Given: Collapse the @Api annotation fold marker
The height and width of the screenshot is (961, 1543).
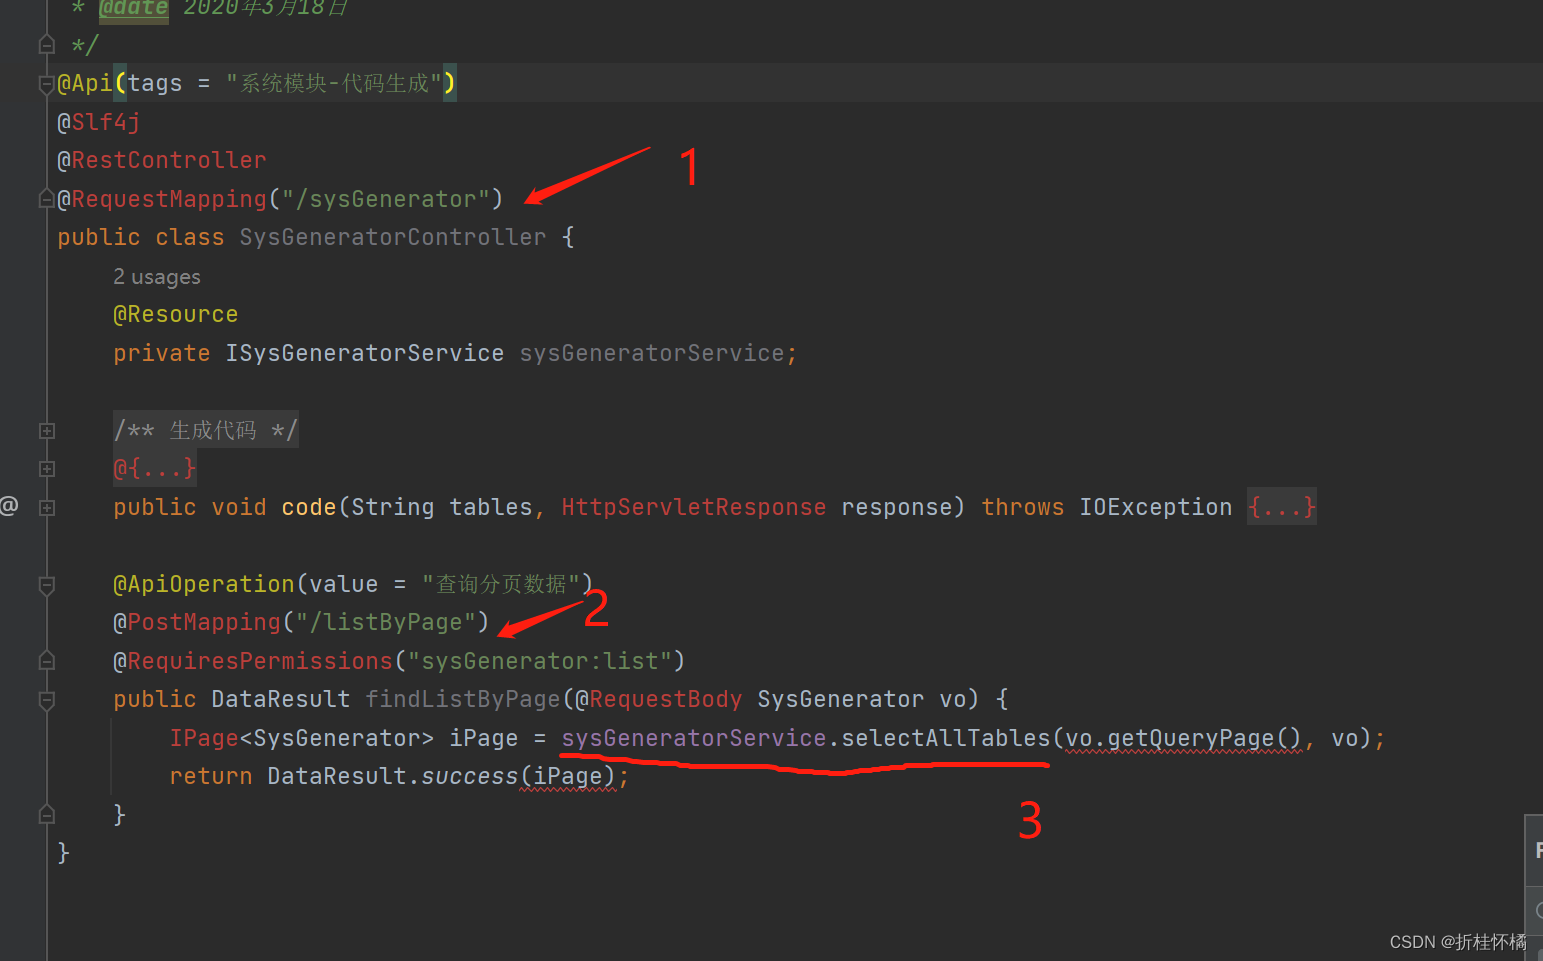Looking at the screenshot, I should point(46,84).
